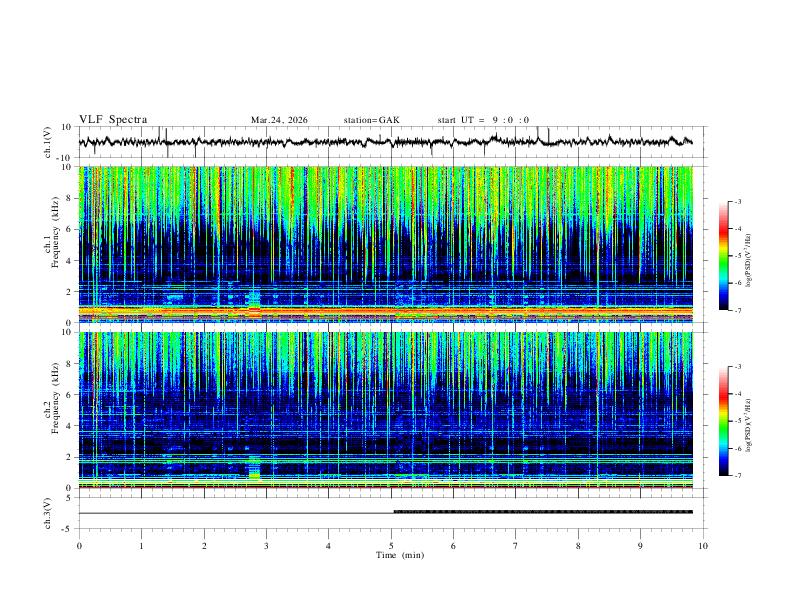The width and height of the screenshot is (792, 612).
Task: Click the ch.1 voltage waveform trace
Action: tap(385, 141)
